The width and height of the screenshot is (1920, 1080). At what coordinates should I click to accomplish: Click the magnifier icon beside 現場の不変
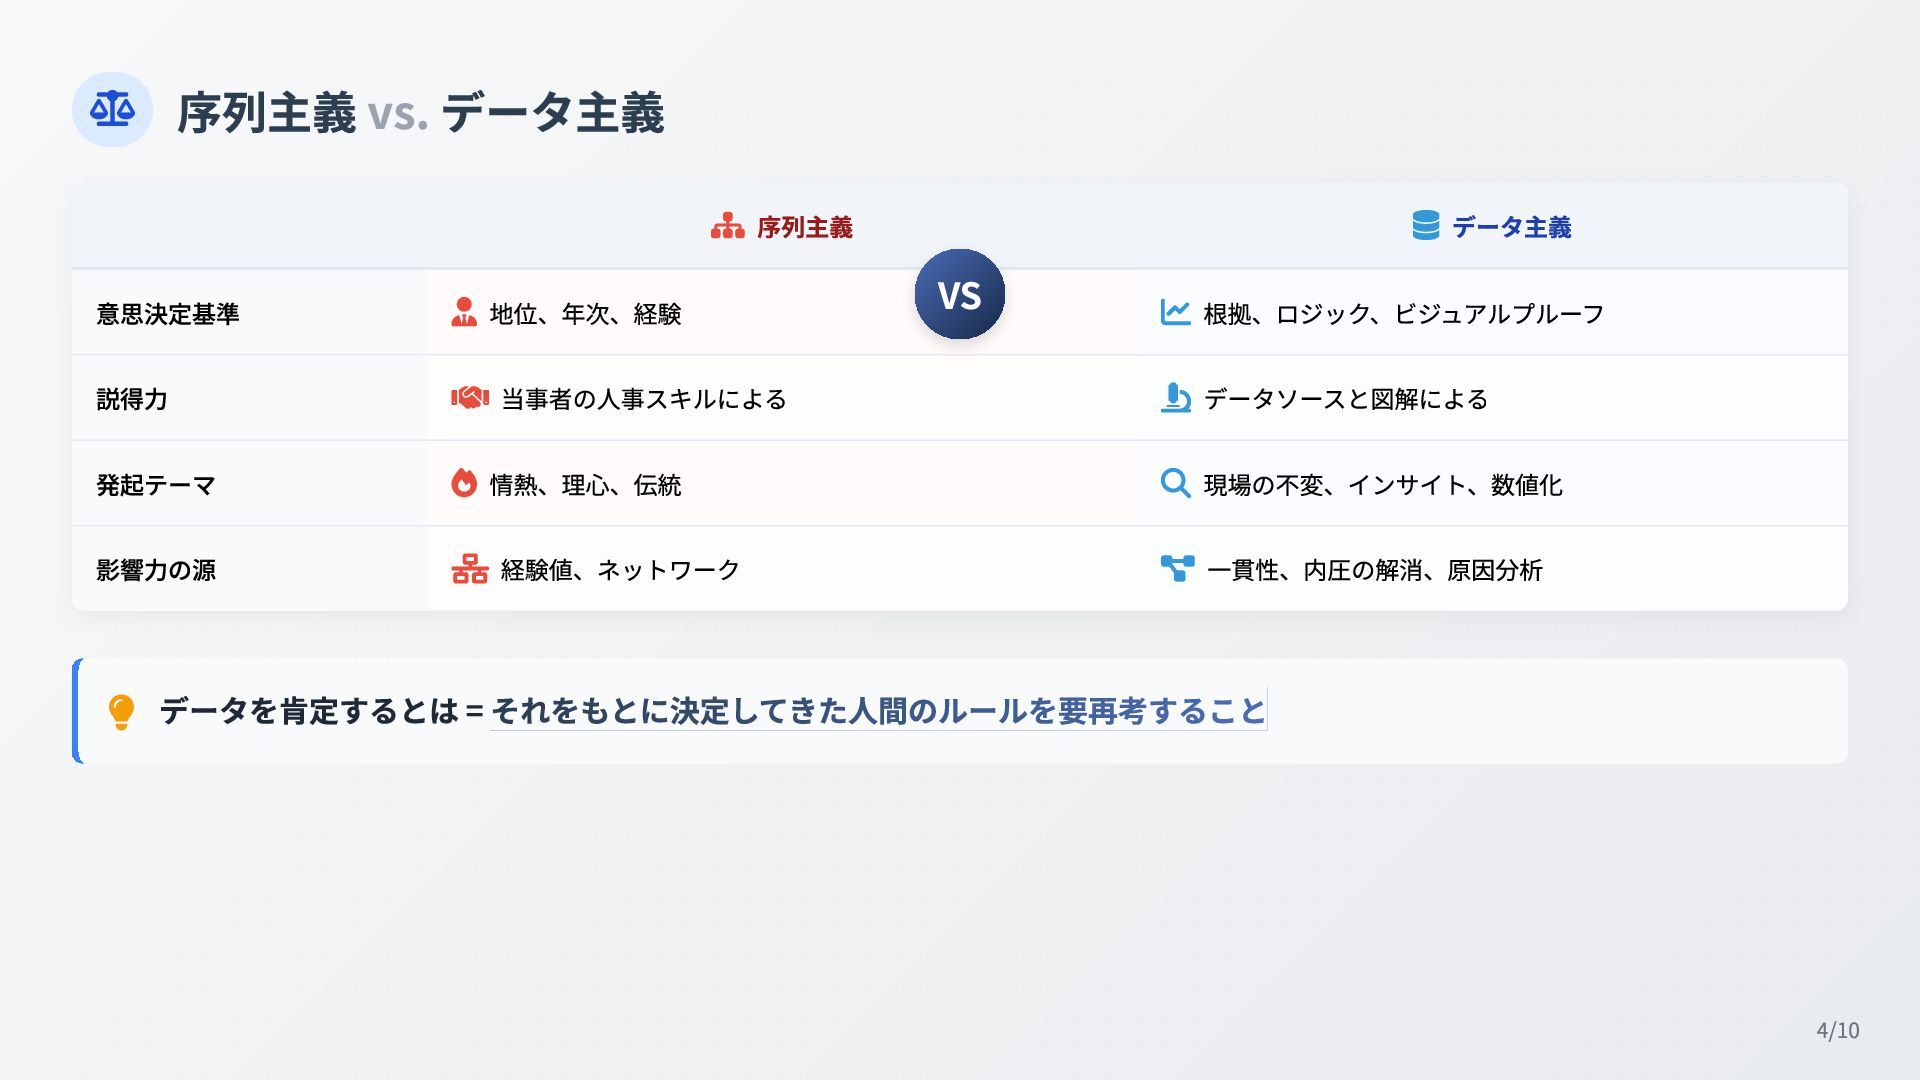coord(1175,483)
